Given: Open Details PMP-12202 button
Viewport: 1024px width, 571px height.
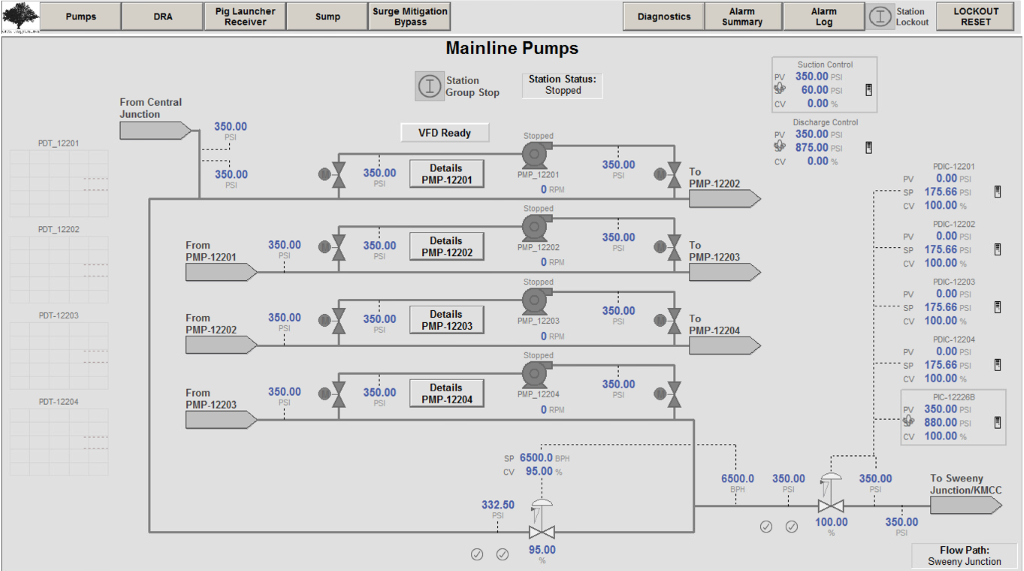Looking at the screenshot, I should click(445, 247).
